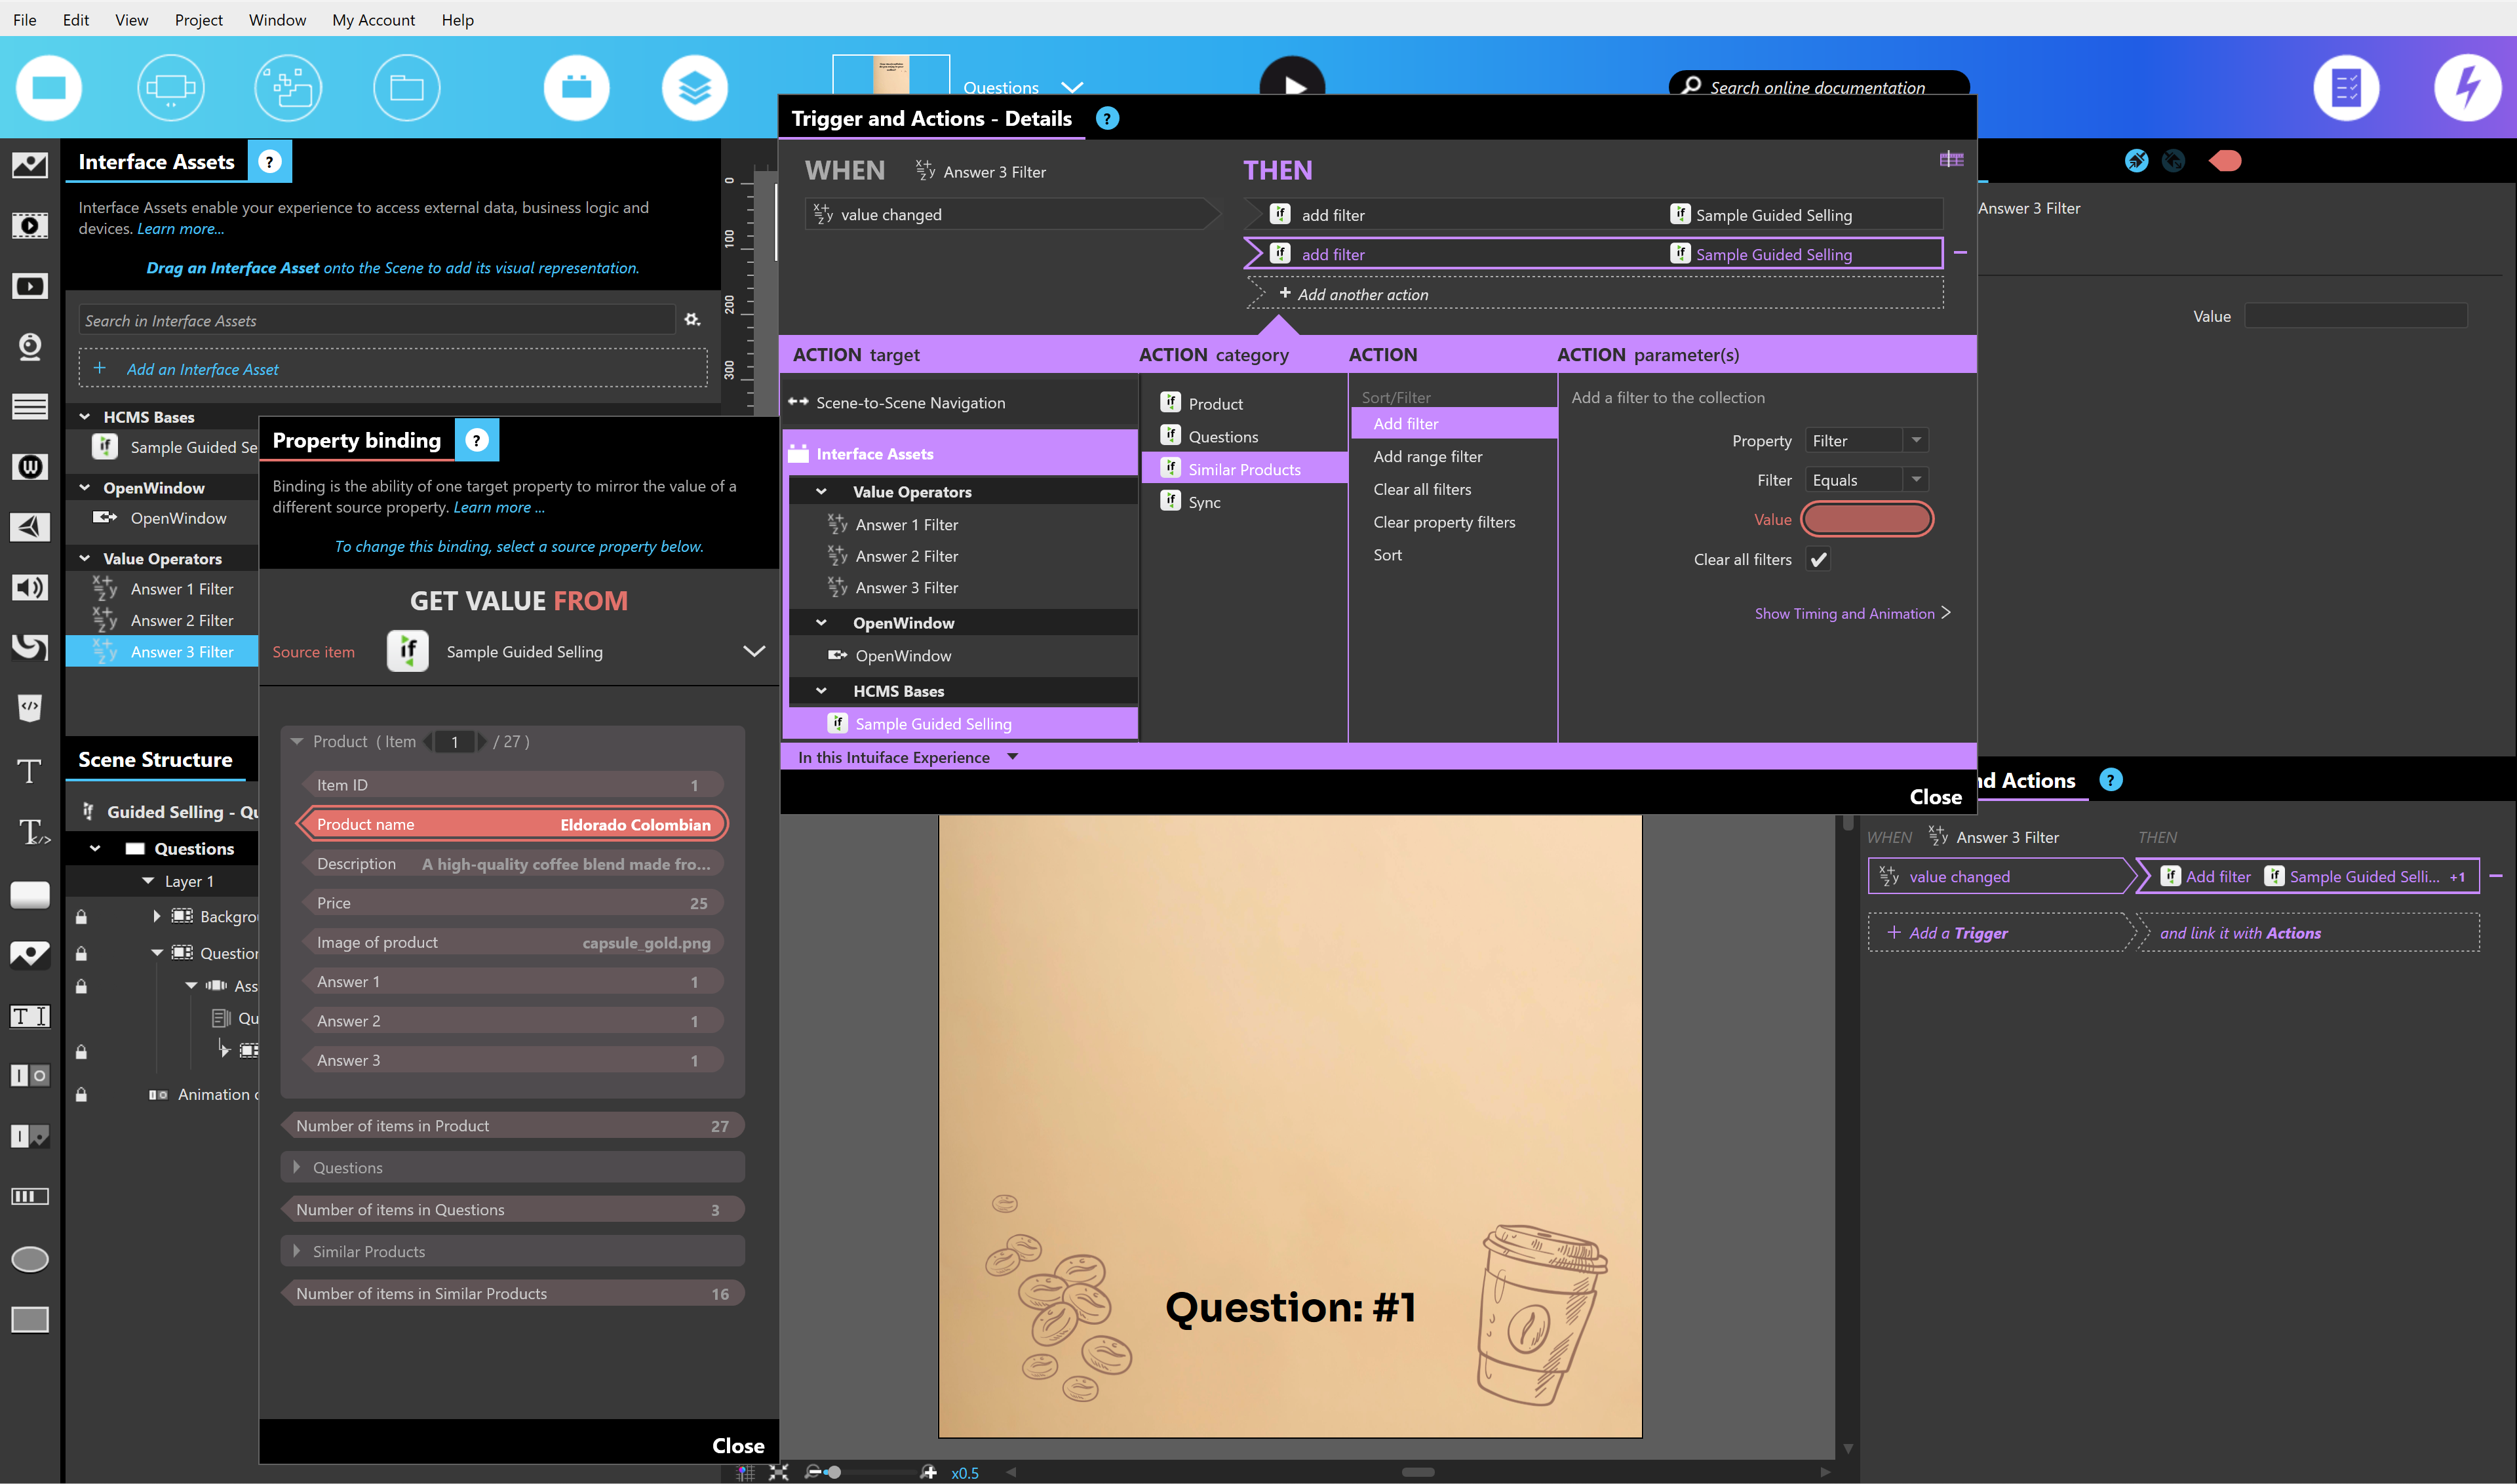
Task: Expand the Source item dropdown chevron
Action: [x=754, y=651]
